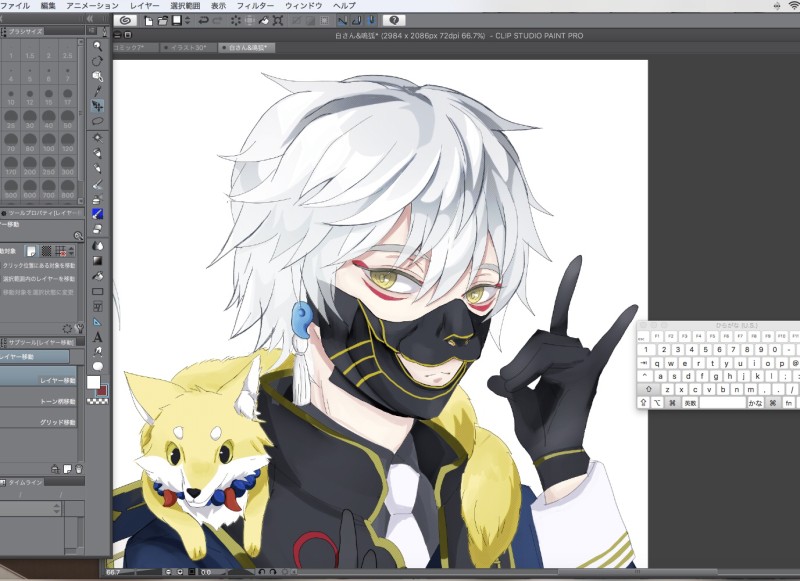Open the ファイル menu

tap(15, 6)
